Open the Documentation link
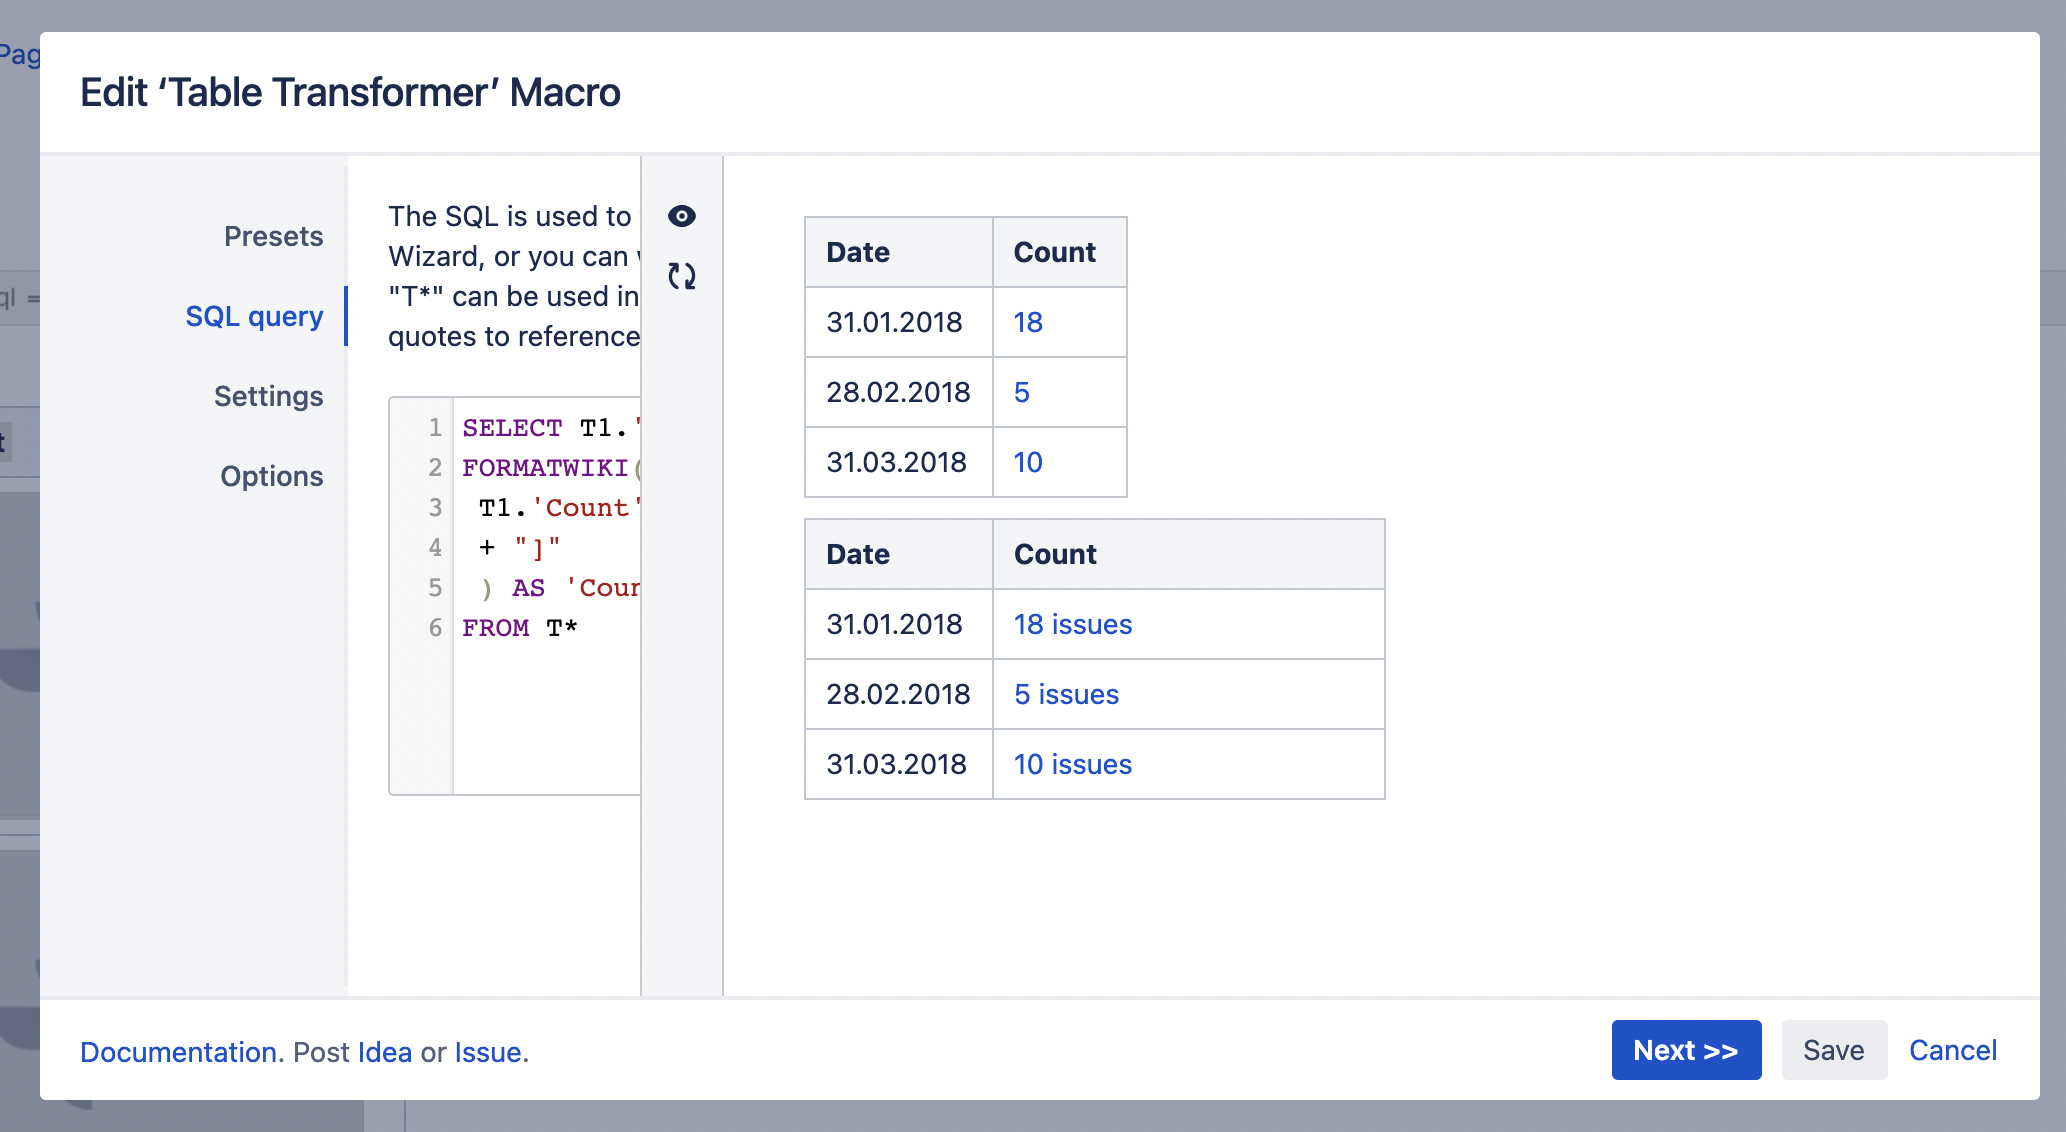 [178, 1052]
